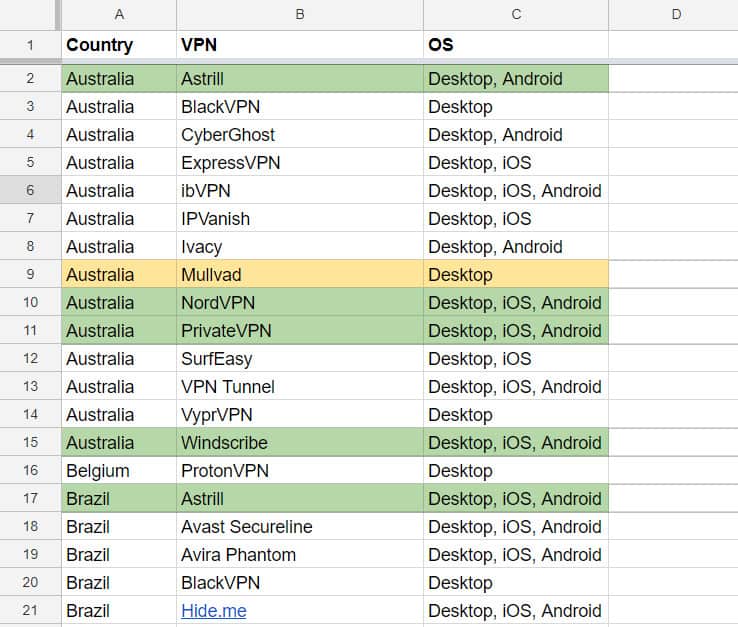Select column D header

(x=676, y=15)
